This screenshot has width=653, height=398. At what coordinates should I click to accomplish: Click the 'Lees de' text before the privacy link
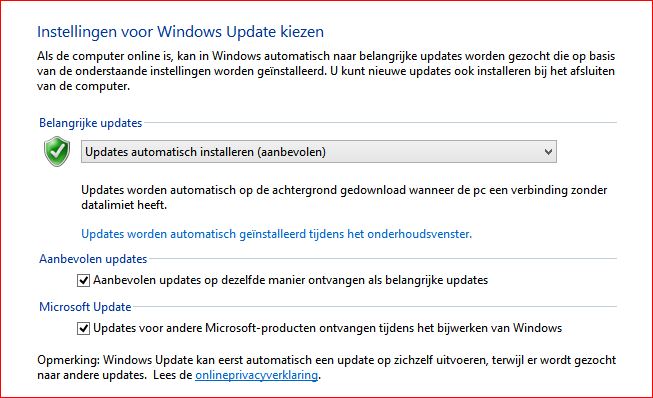[172, 375]
